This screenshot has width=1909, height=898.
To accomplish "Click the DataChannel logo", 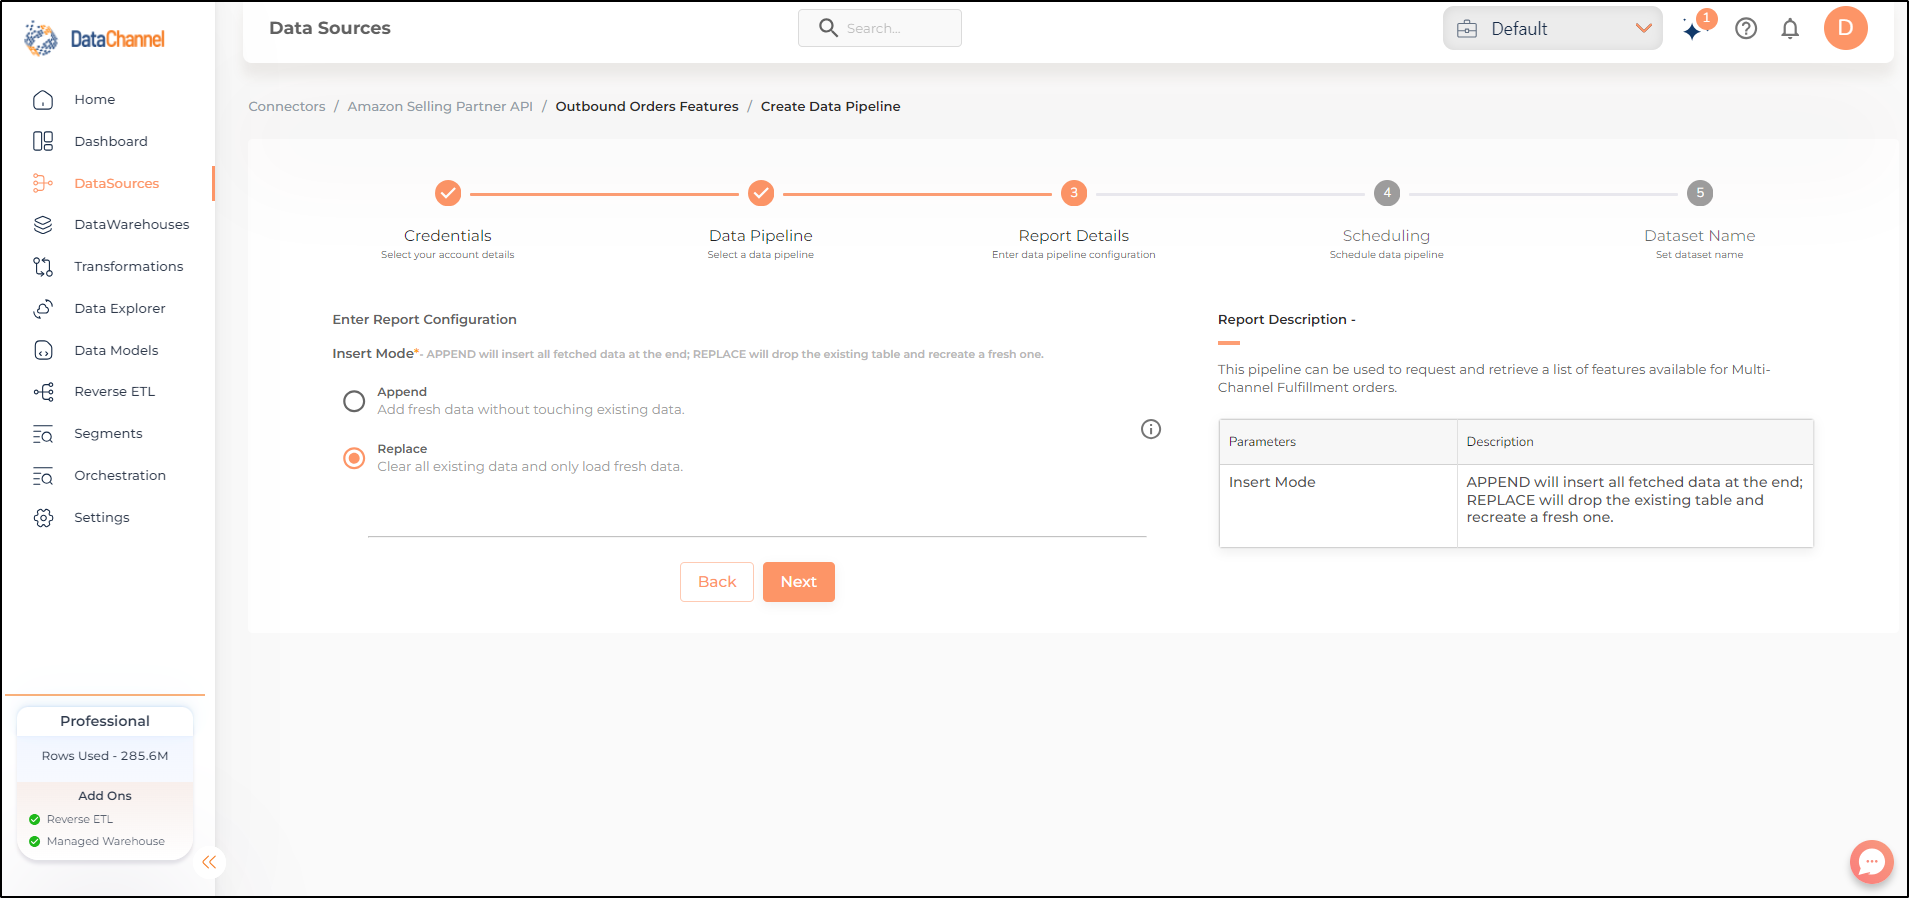I will [x=95, y=38].
